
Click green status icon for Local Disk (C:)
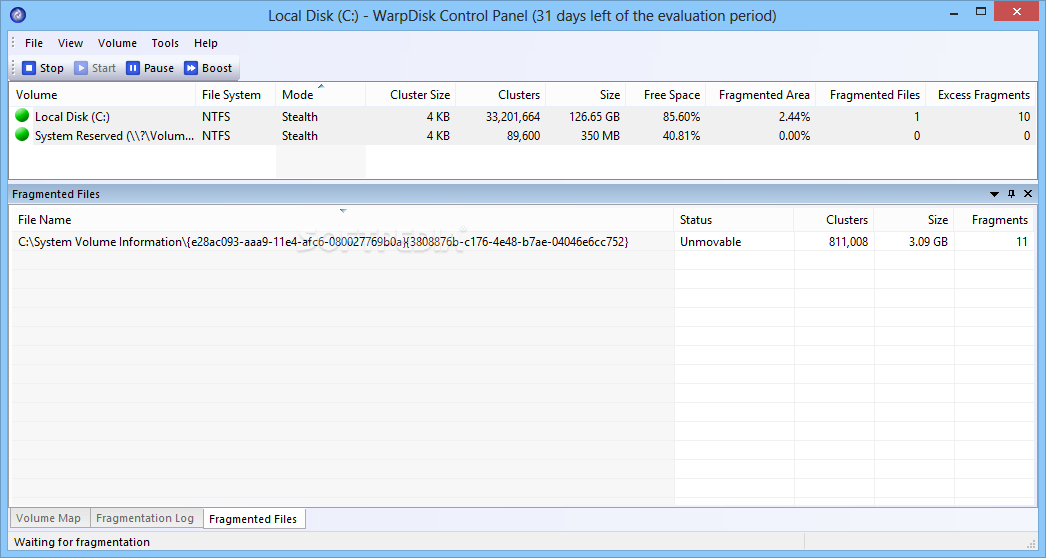tap(22, 115)
